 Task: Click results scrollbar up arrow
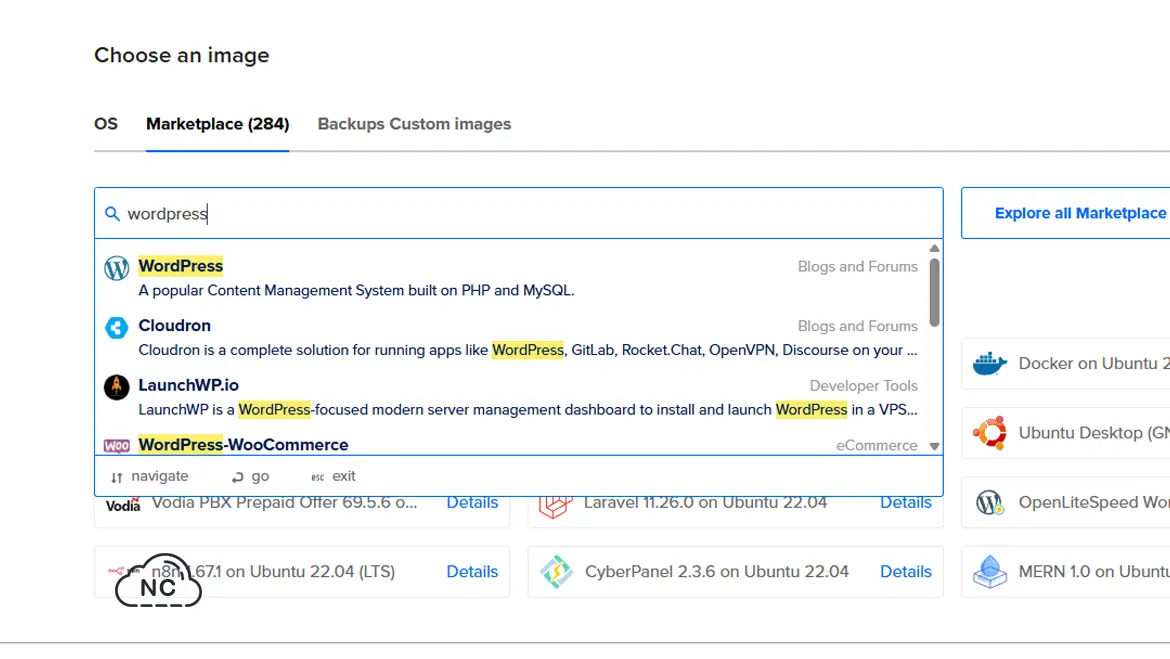point(934,249)
